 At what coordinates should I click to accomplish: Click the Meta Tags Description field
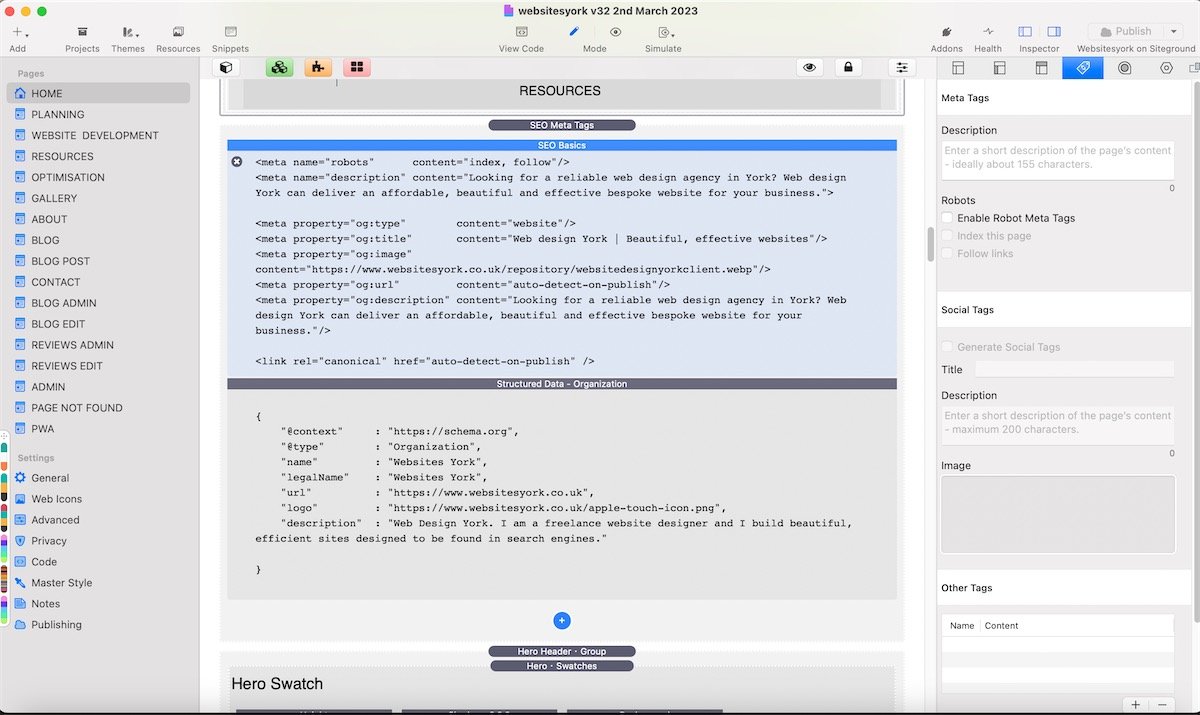[1058, 160]
